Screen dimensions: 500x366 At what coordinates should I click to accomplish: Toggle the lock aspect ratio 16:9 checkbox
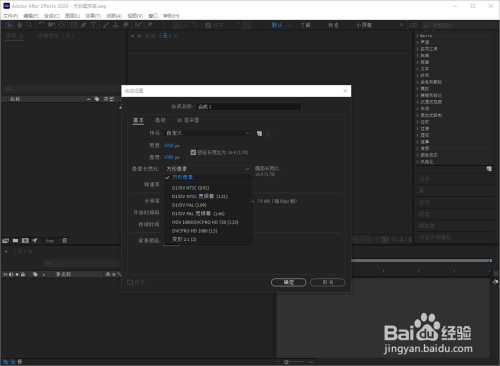pos(193,152)
